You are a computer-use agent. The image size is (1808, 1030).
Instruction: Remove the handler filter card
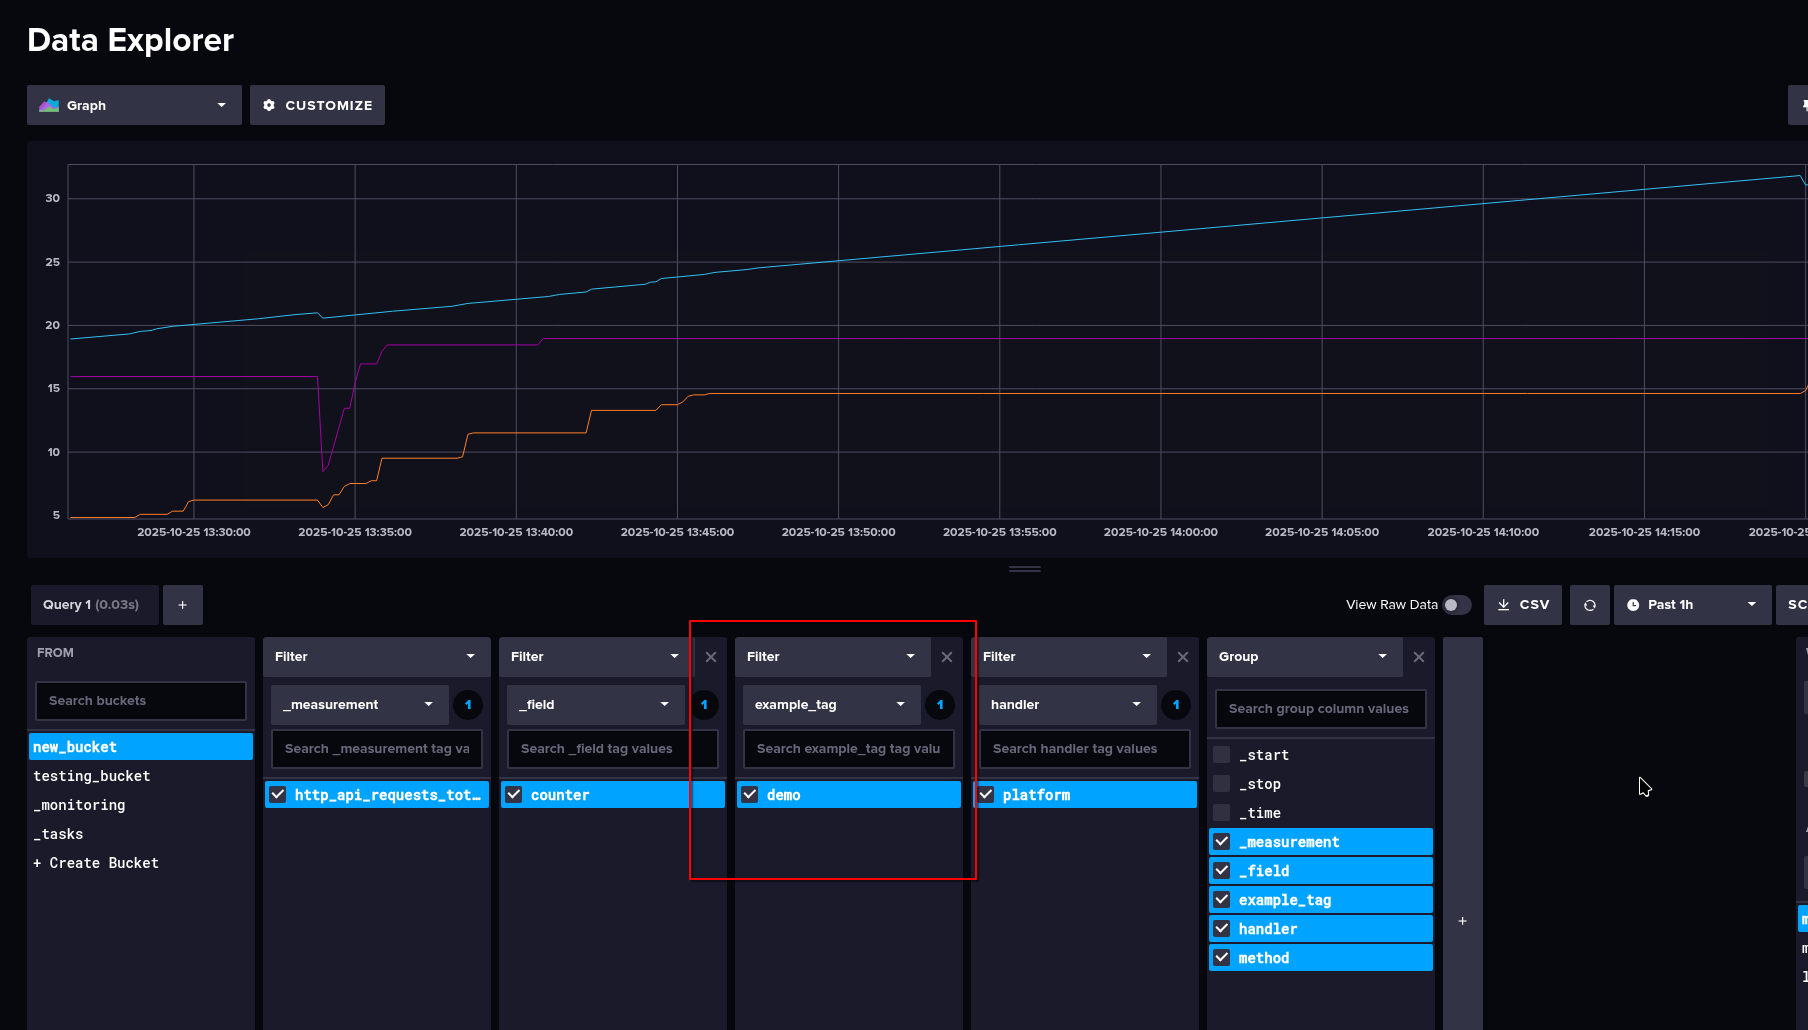[x=1182, y=657]
